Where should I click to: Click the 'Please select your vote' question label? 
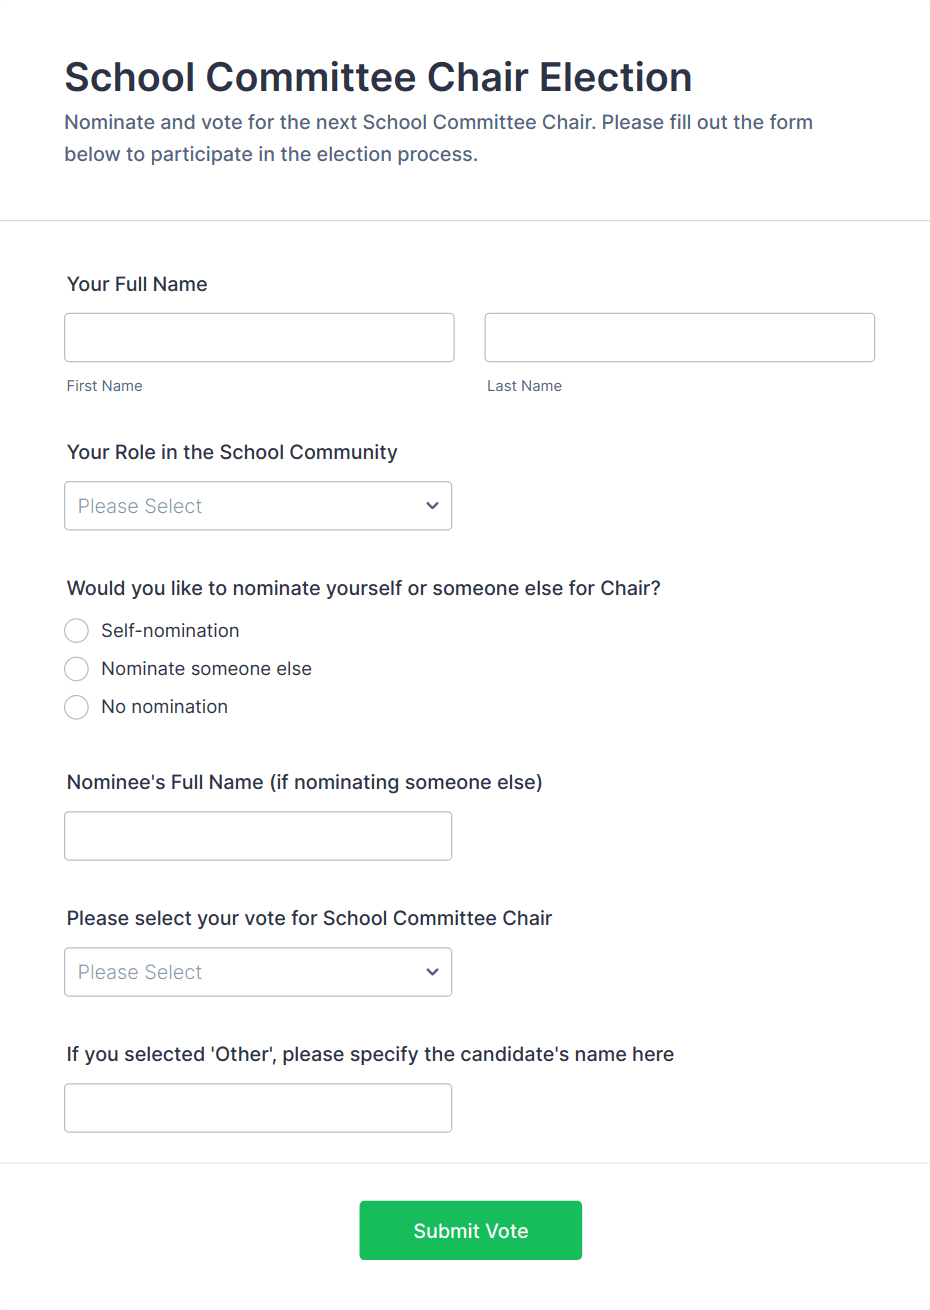coord(309,918)
